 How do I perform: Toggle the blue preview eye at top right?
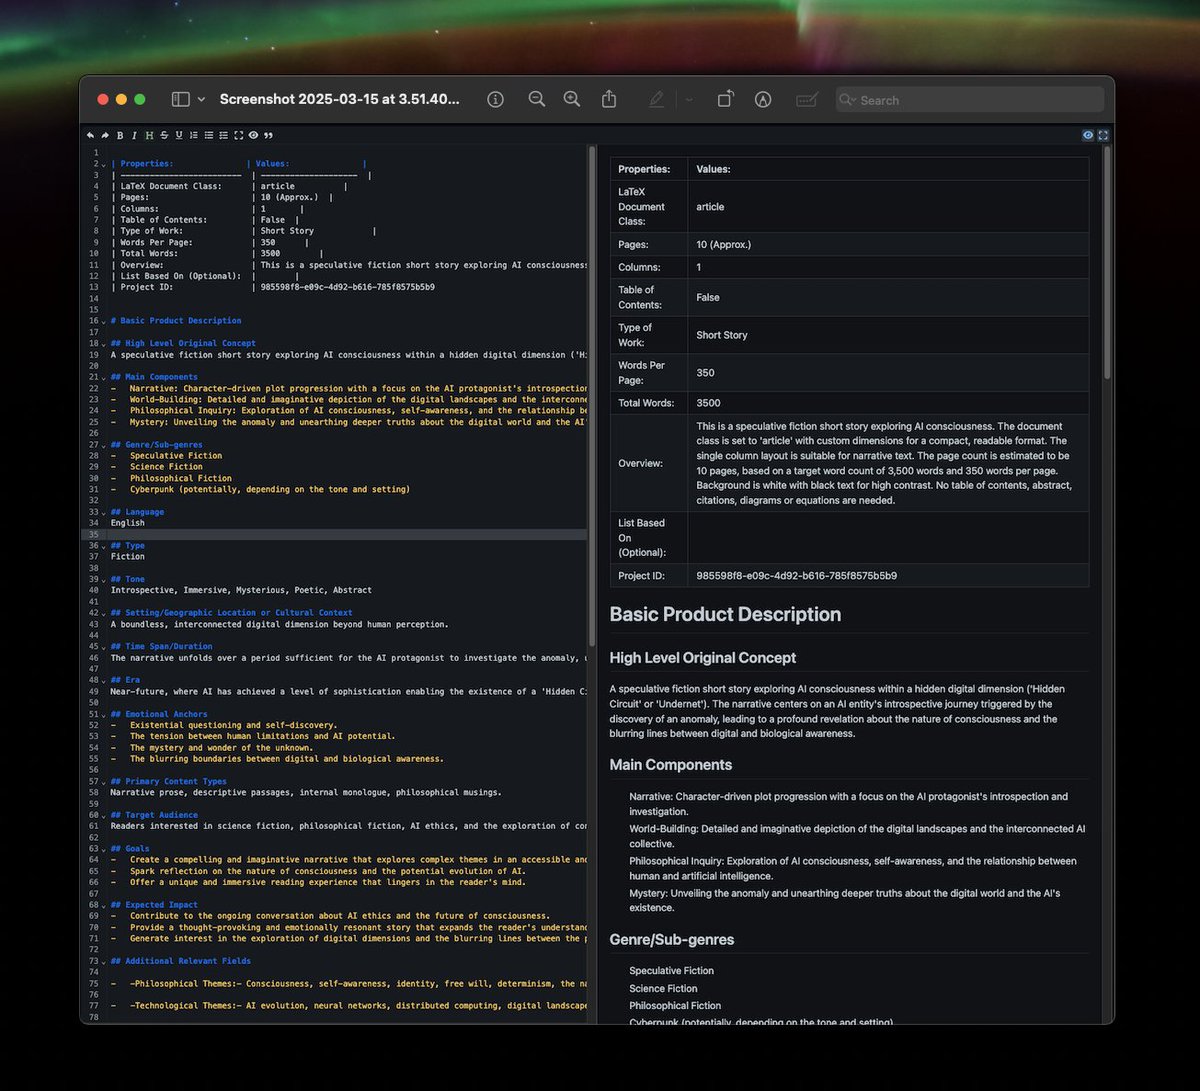click(1088, 135)
